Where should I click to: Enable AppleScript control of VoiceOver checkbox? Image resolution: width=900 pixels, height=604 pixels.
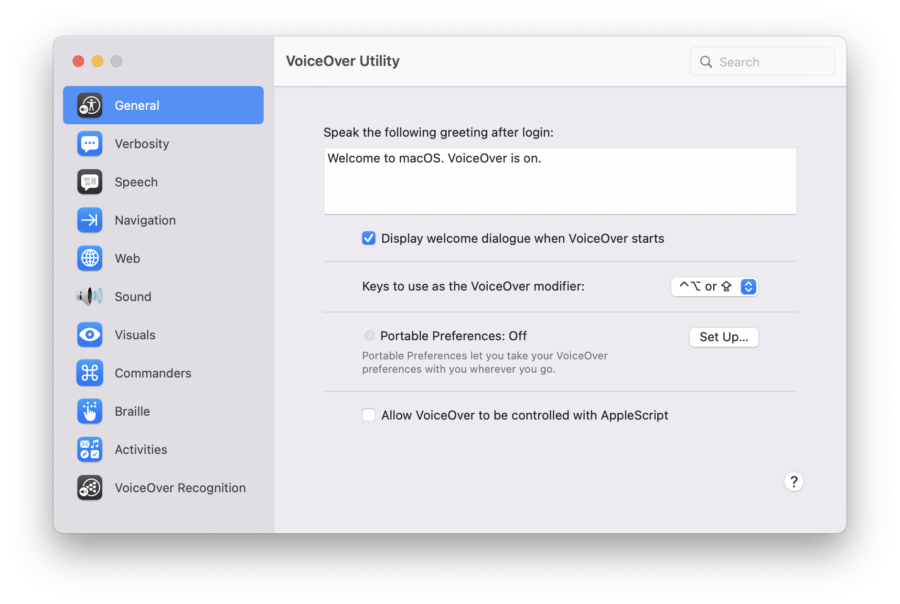pyautogui.click(x=369, y=415)
